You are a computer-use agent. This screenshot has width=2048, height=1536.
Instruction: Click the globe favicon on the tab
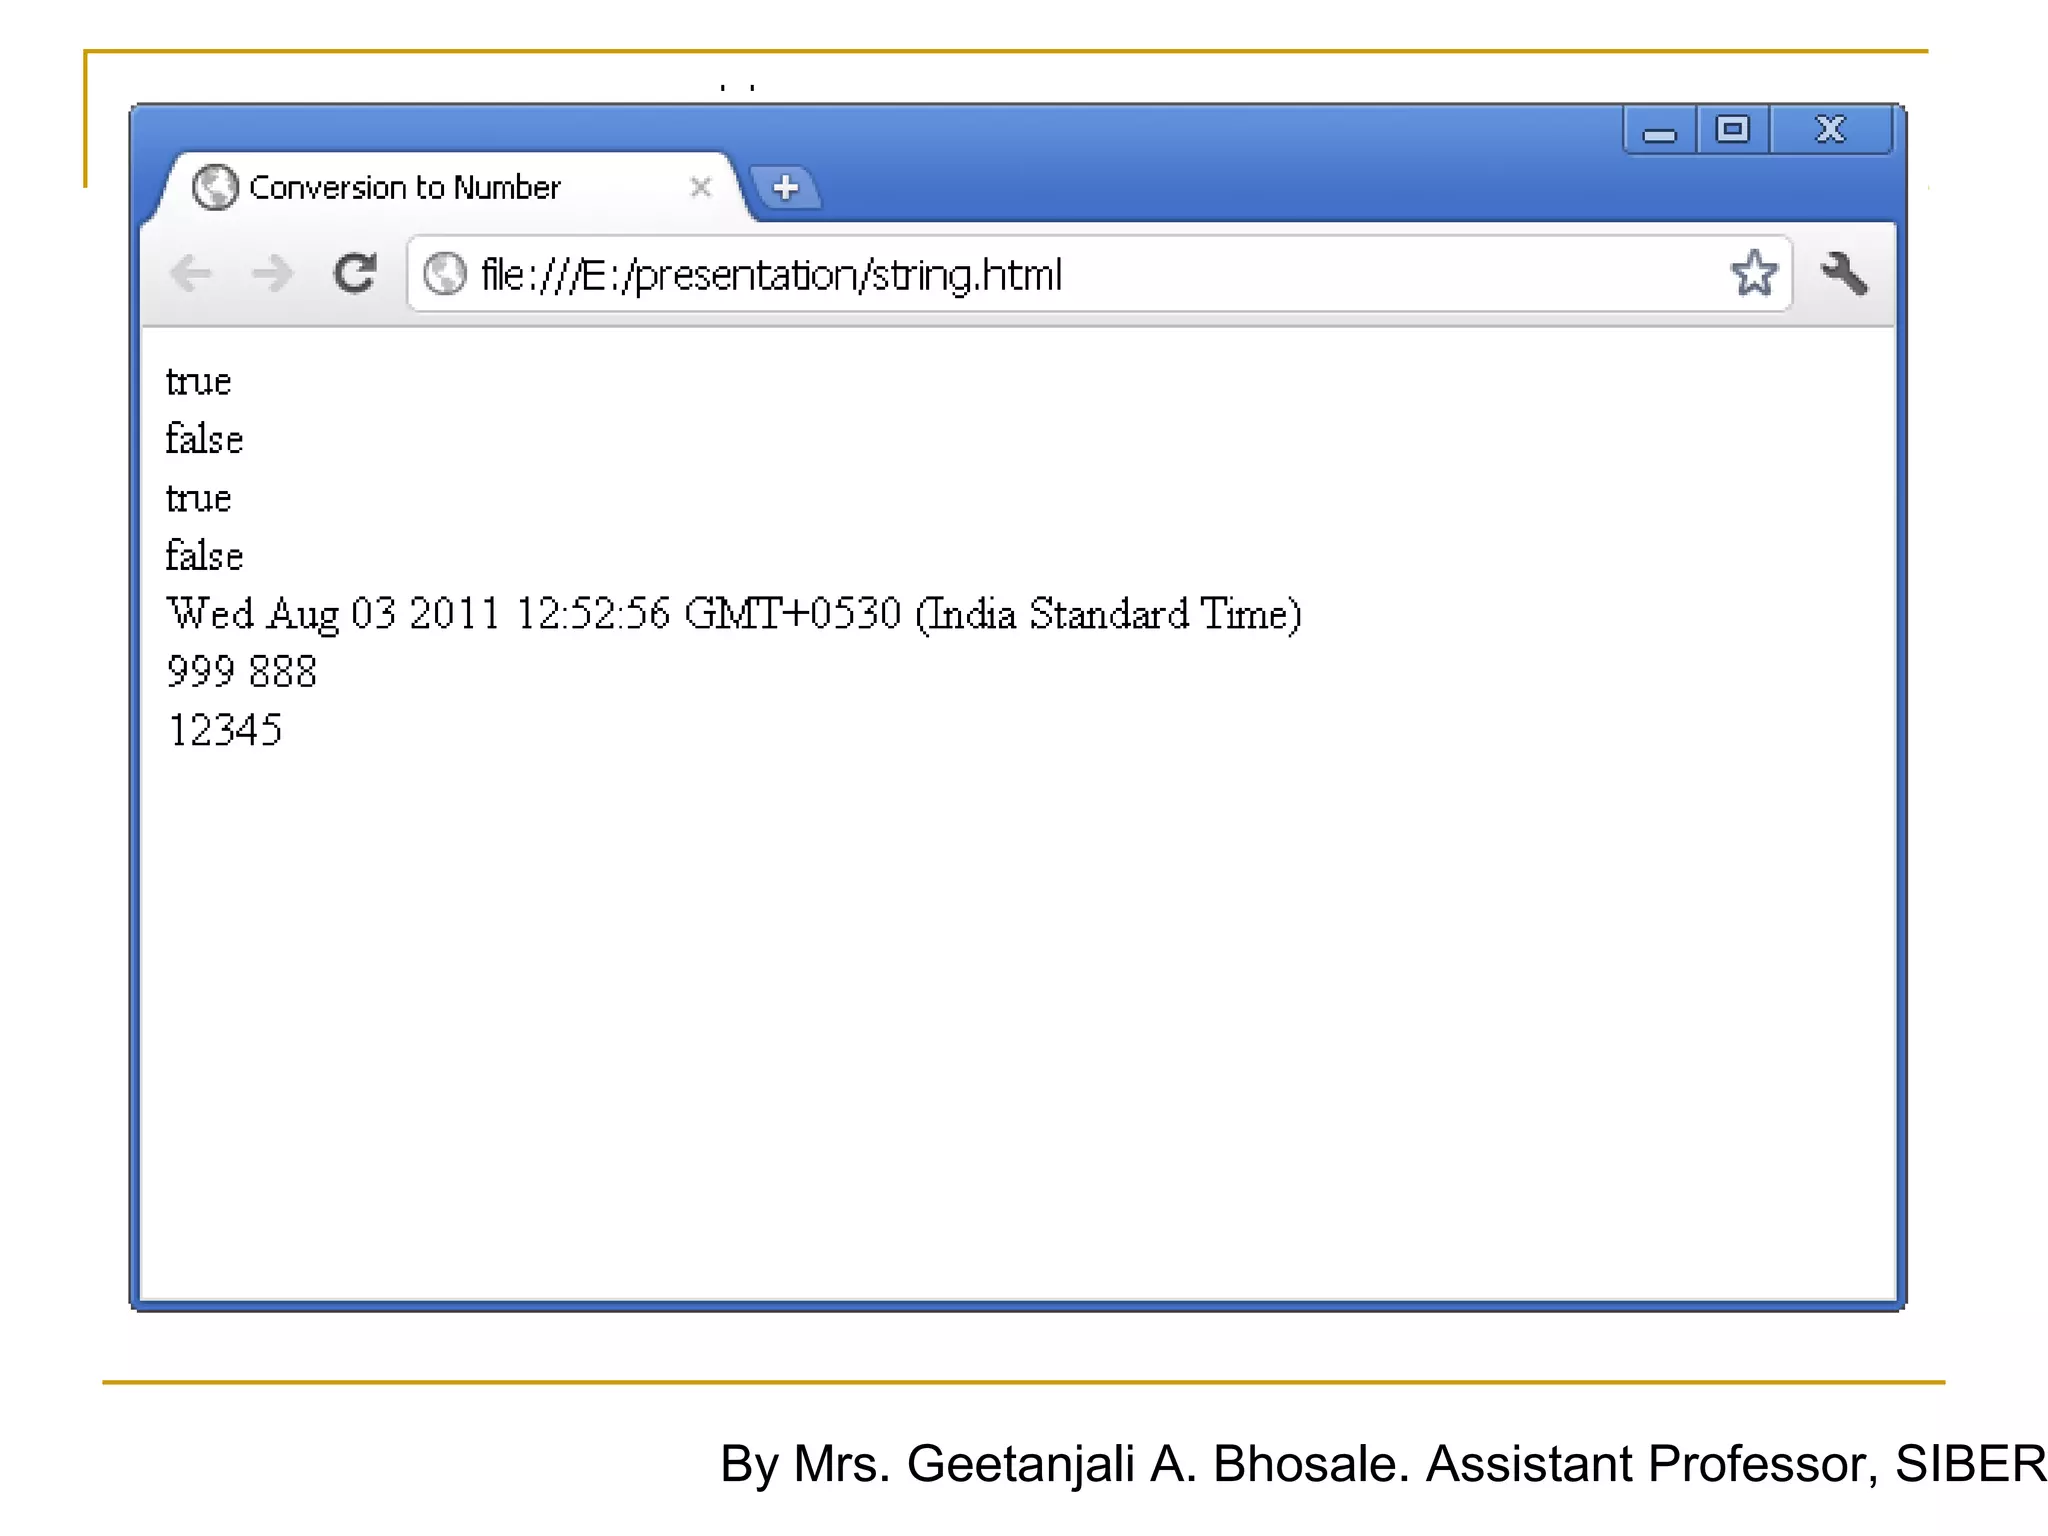click(215, 187)
